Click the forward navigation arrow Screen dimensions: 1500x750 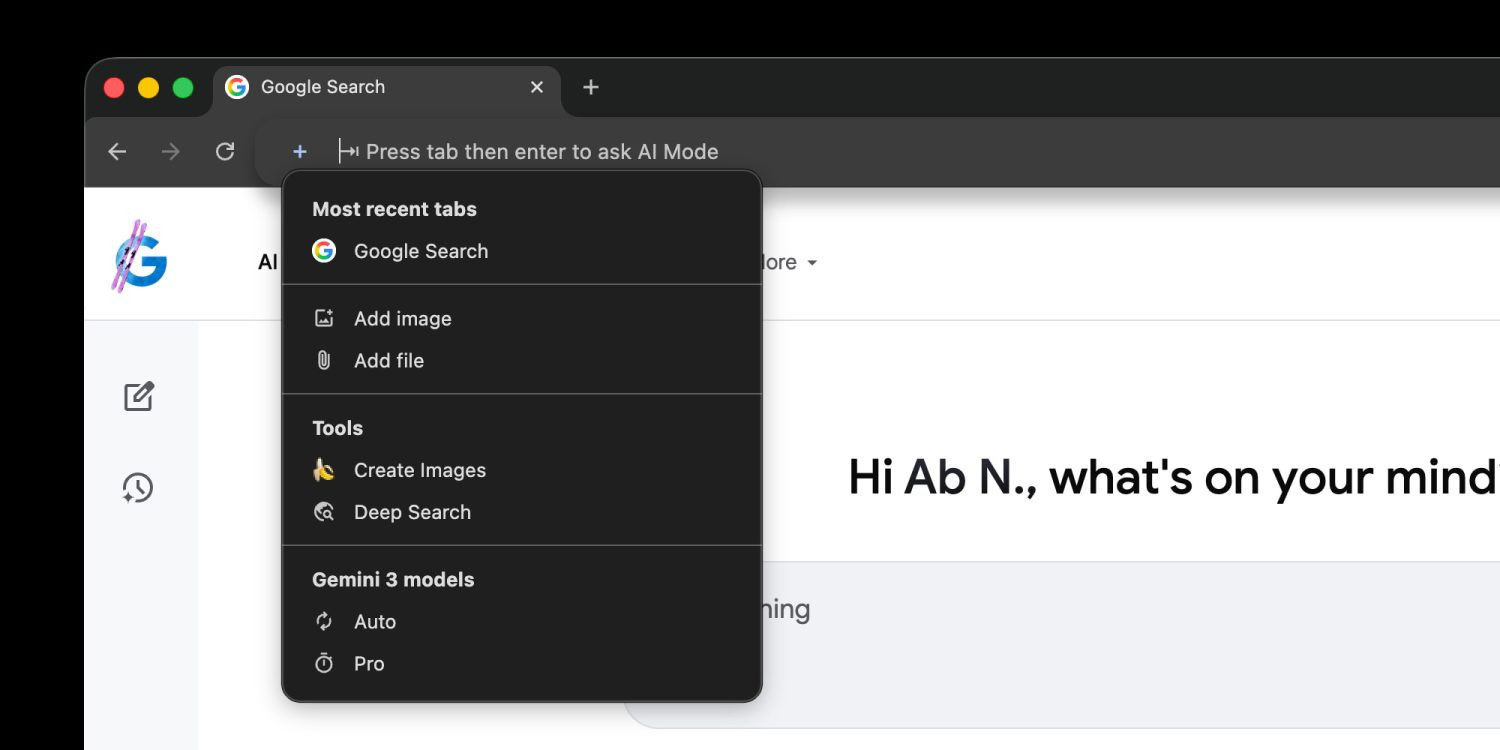[170, 151]
